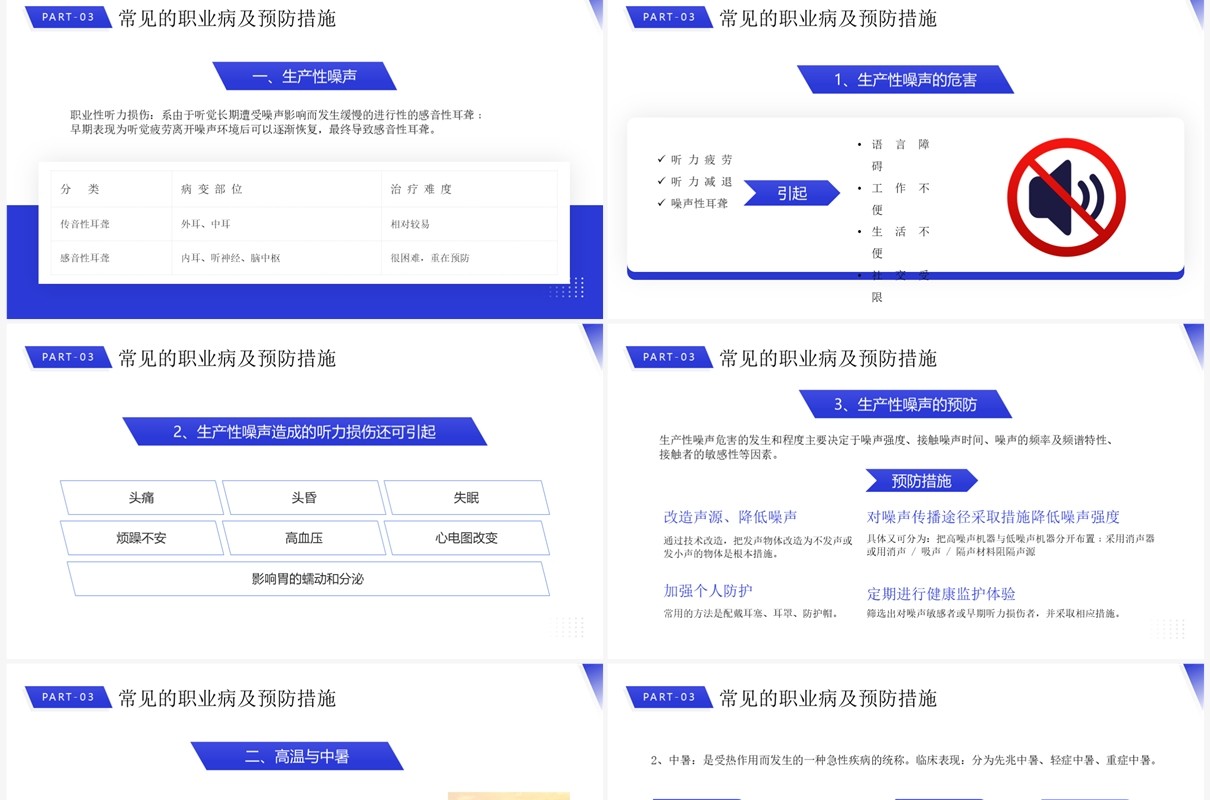The height and width of the screenshot is (800, 1210).
Task: Select the '感音性耳聋' table cell
Action: coord(111,258)
